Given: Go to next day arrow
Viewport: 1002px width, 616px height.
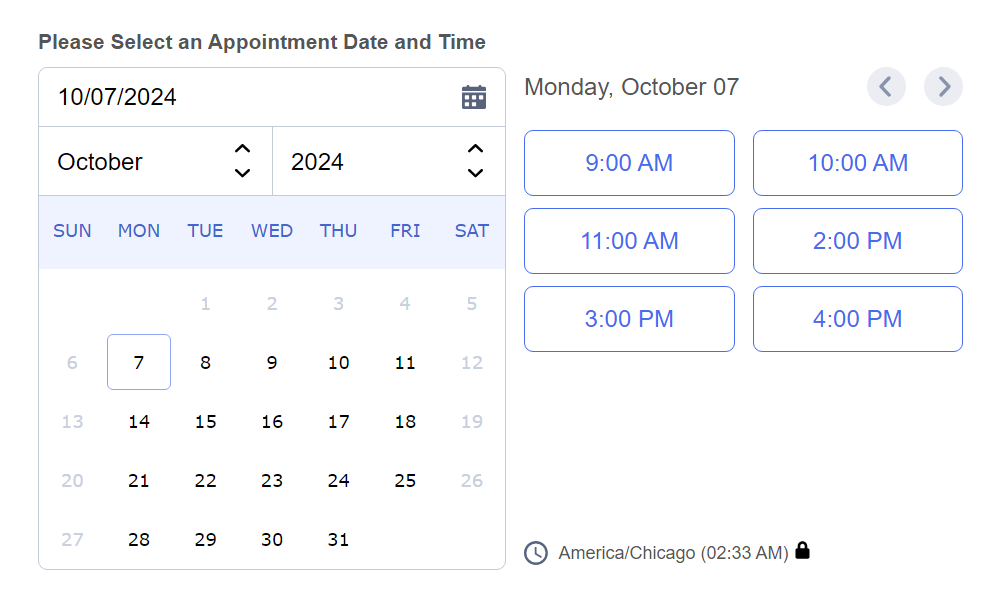Looking at the screenshot, I should click(x=943, y=87).
